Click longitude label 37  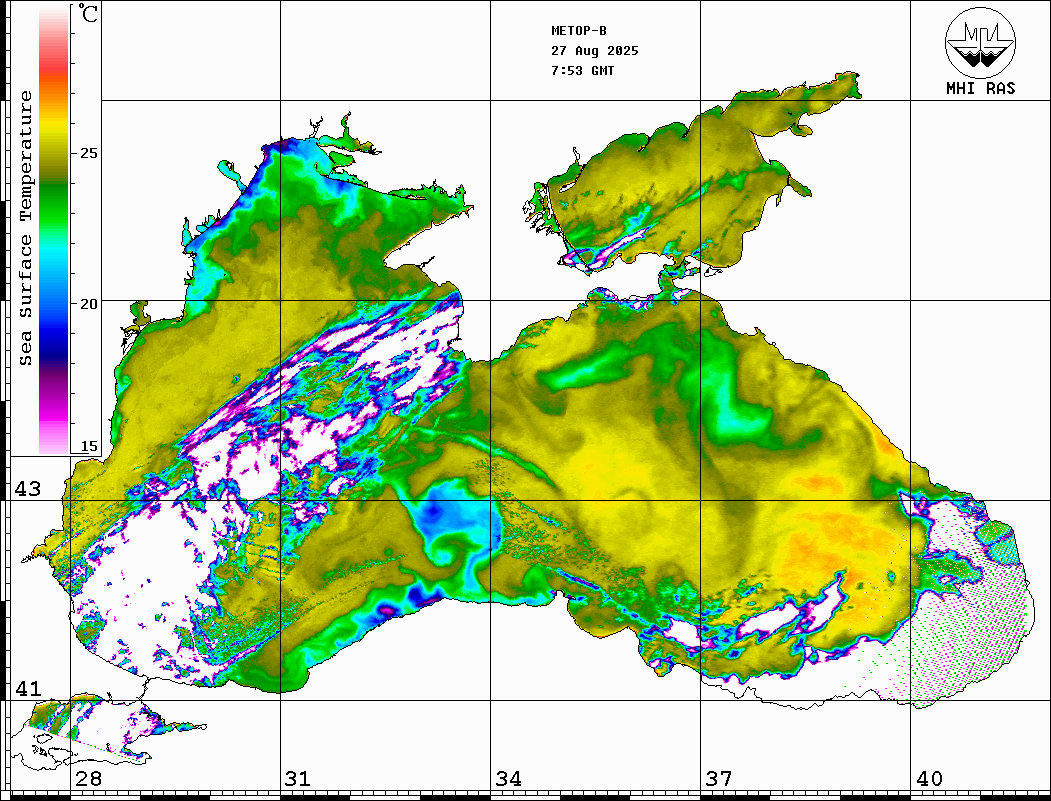(x=719, y=779)
